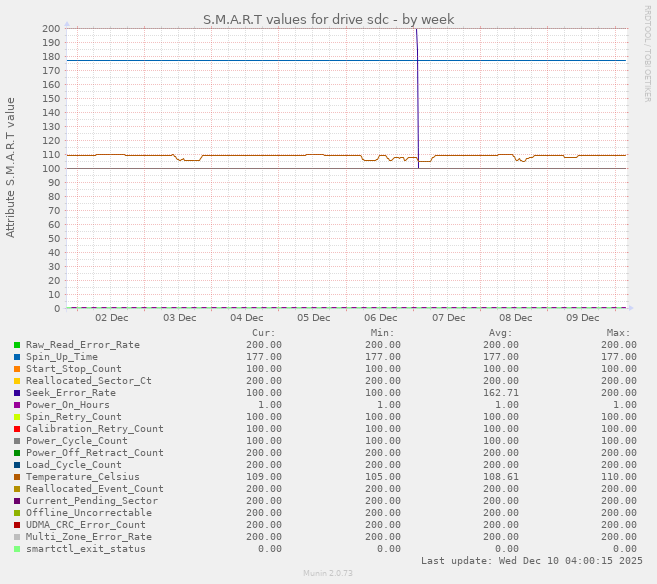Image resolution: width=657 pixels, height=584 pixels.
Task: Click the '09 Dec' x-axis date label
Action: click(583, 318)
